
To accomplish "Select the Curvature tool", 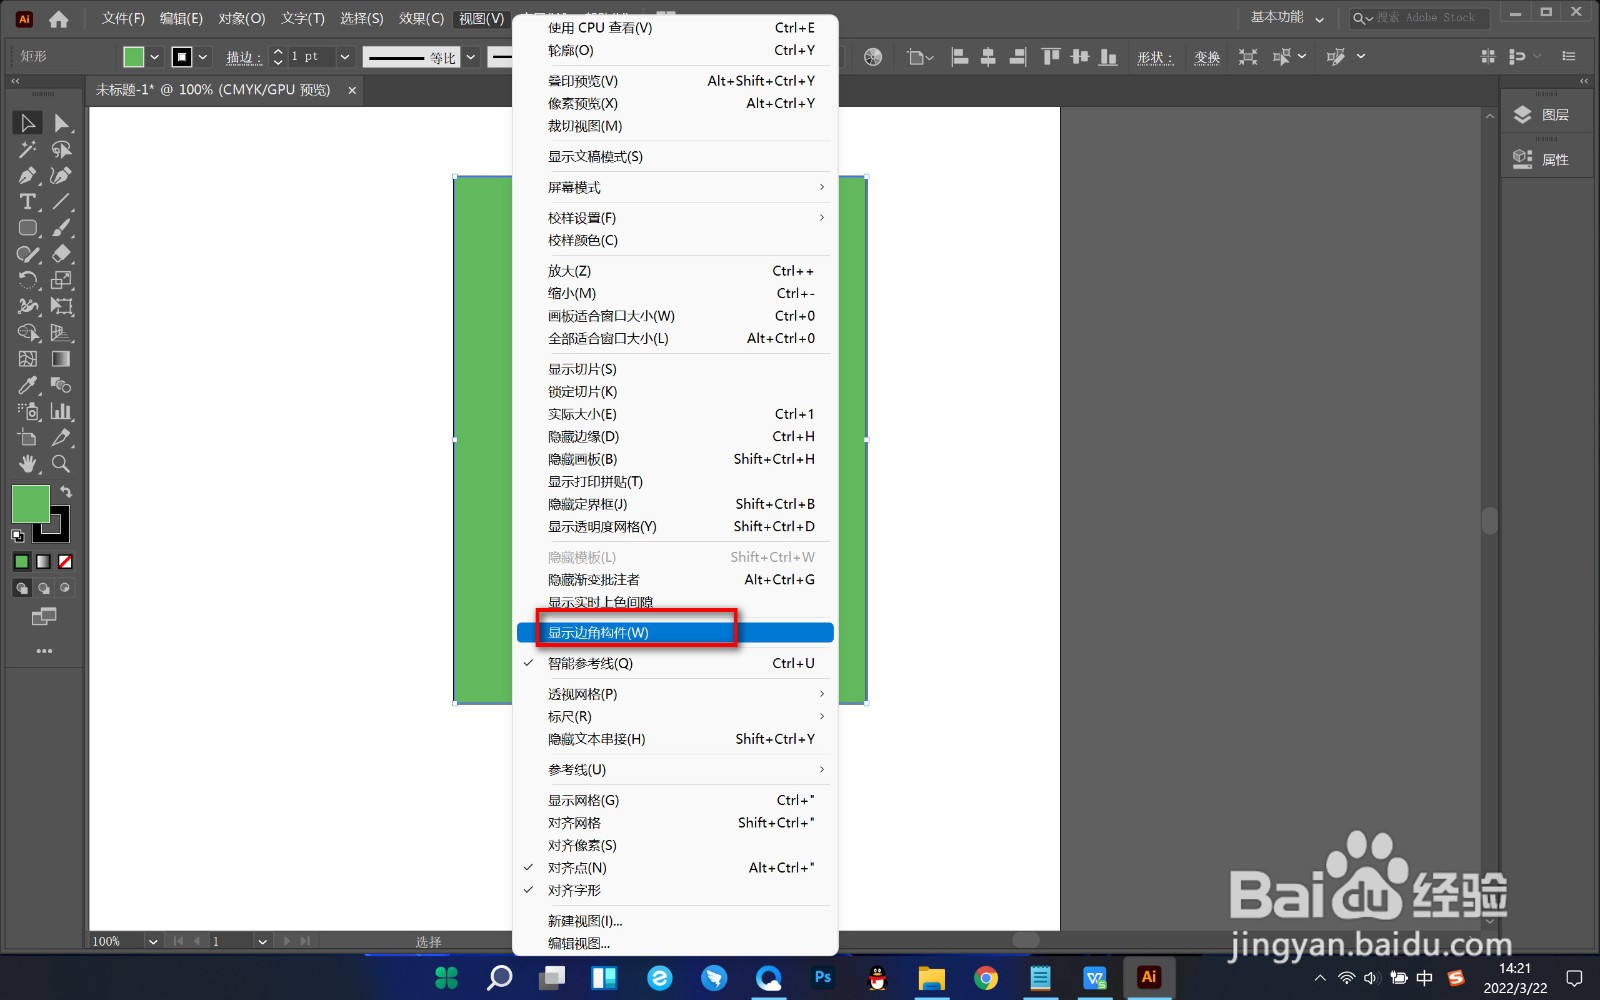I will click(61, 175).
